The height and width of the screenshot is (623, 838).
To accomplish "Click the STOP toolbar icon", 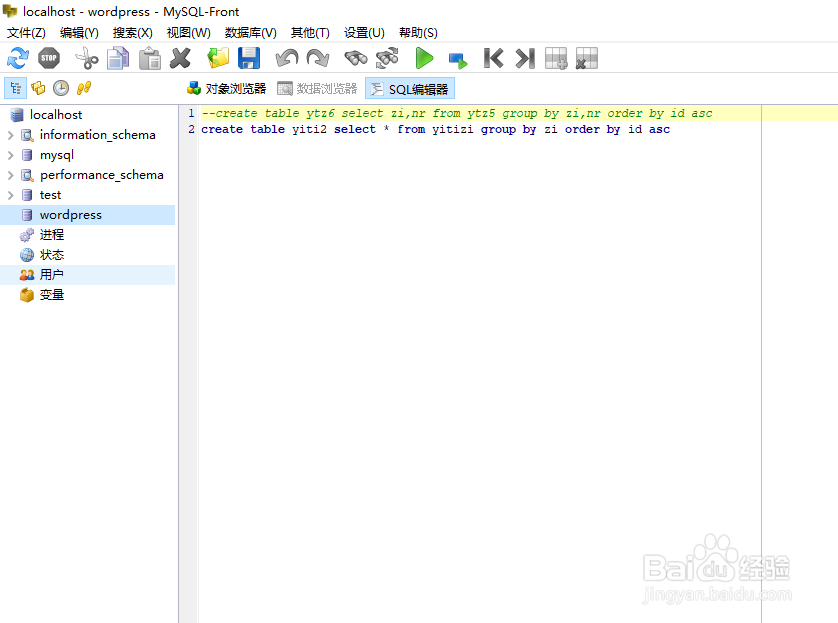I will (49, 58).
